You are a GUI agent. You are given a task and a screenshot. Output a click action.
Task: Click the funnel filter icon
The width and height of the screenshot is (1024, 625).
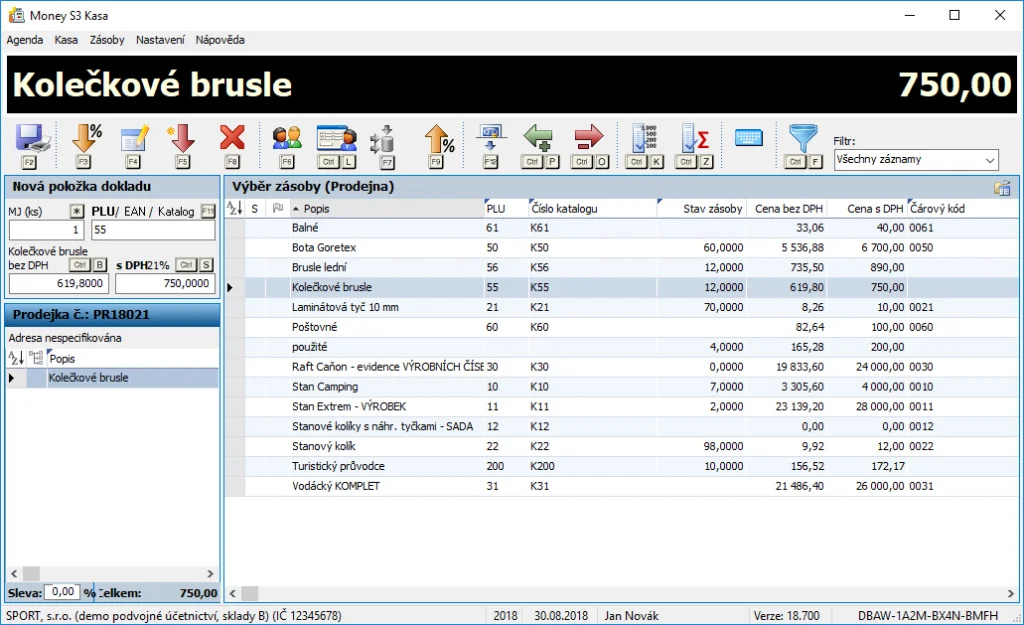[803, 139]
